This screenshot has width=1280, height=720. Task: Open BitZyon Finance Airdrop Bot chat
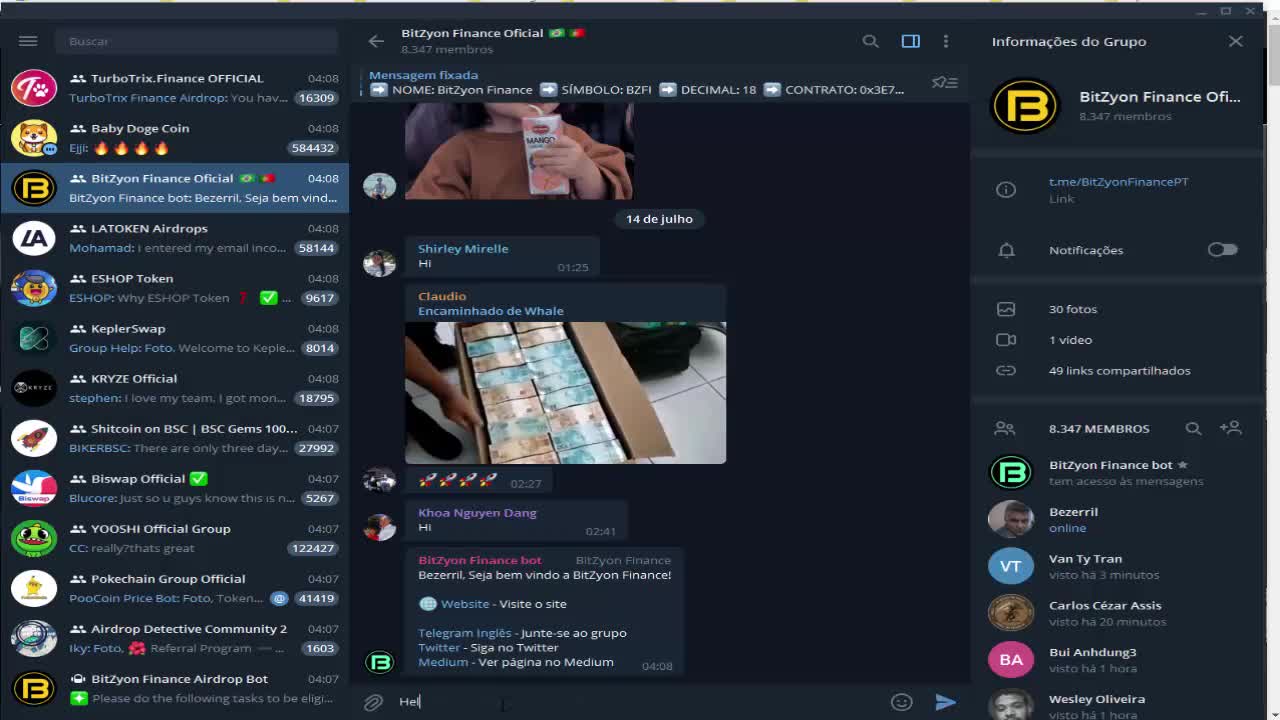tap(175, 688)
